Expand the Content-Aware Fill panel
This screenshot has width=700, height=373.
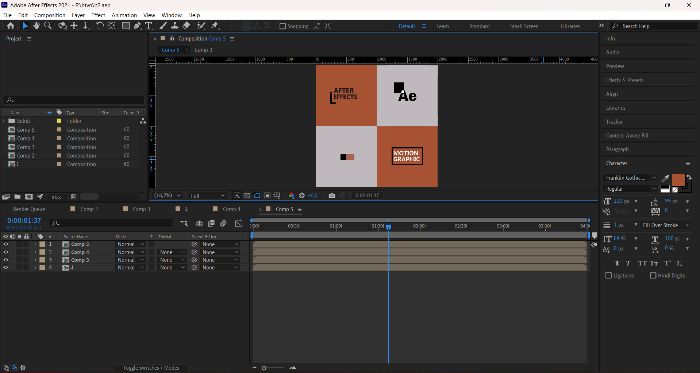click(627, 135)
